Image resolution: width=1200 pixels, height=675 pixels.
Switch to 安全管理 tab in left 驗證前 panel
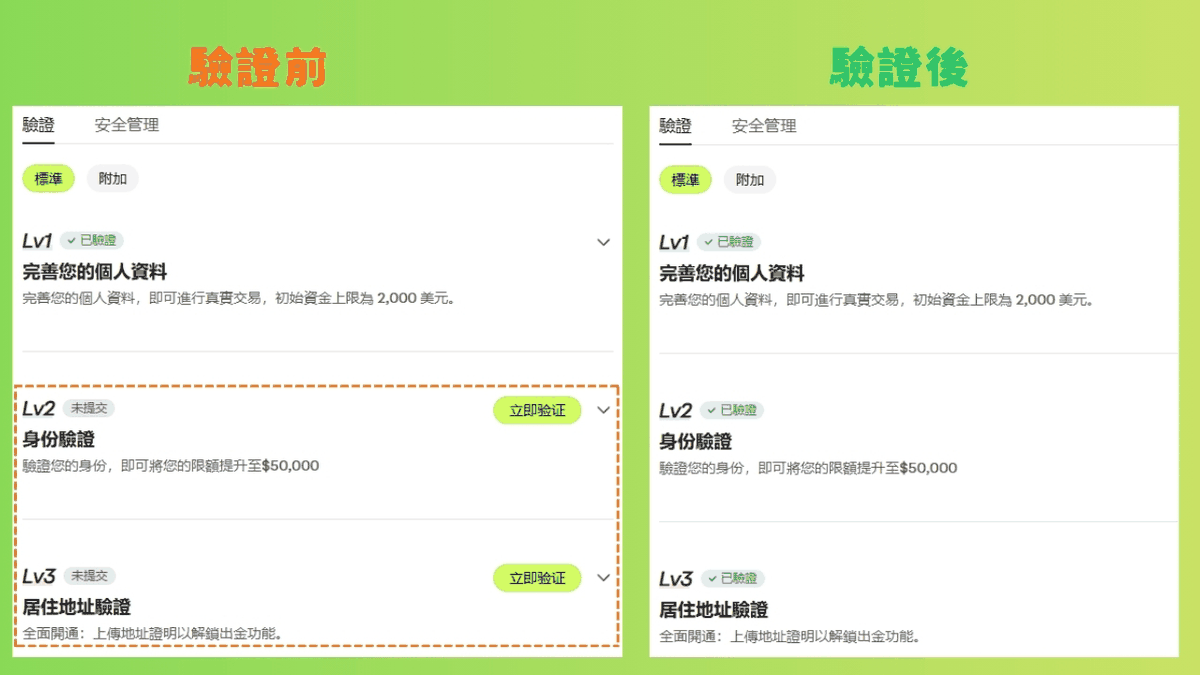coord(127,125)
